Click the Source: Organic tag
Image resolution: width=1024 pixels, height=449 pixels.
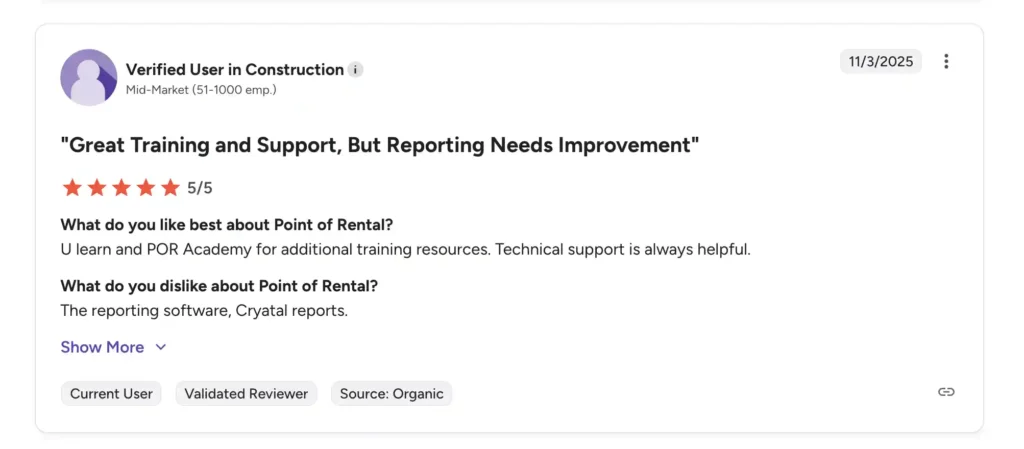click(391, 394)
